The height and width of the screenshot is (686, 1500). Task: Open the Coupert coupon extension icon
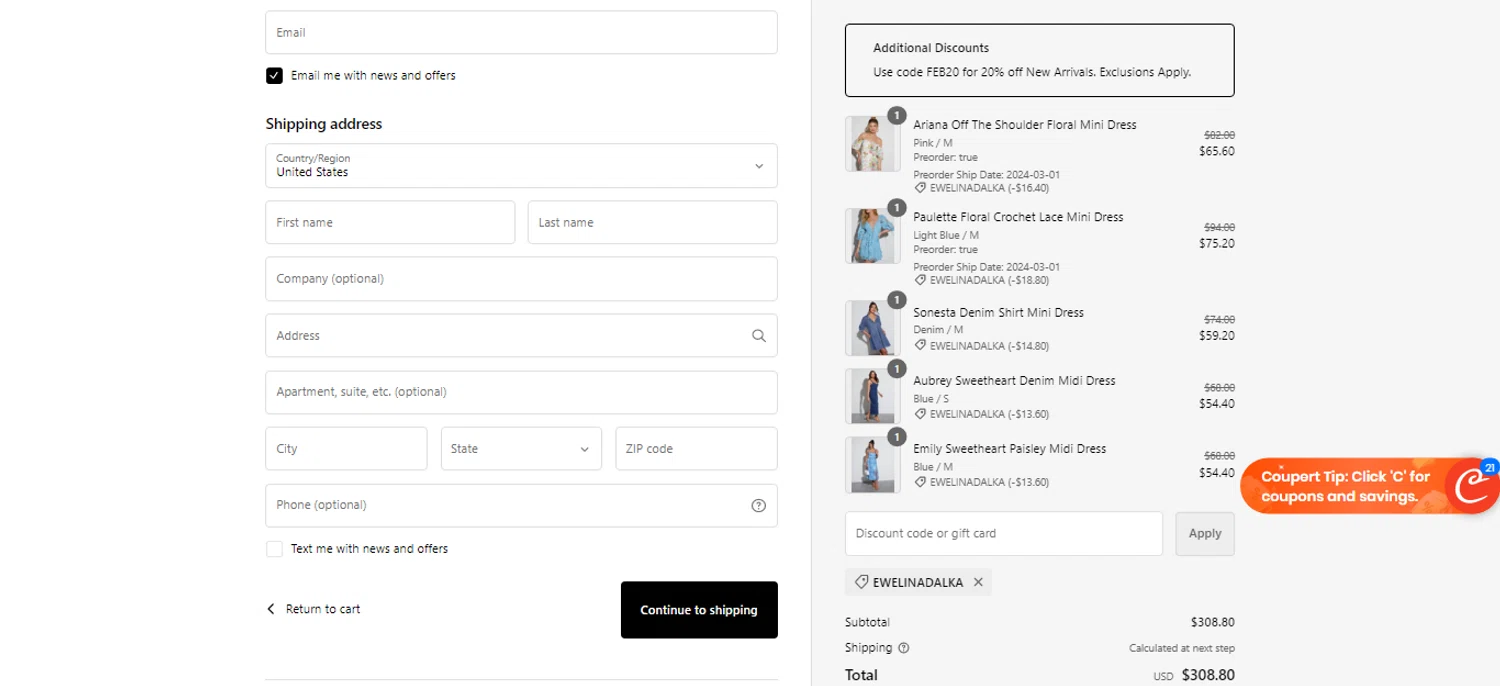pos(1474,487)
